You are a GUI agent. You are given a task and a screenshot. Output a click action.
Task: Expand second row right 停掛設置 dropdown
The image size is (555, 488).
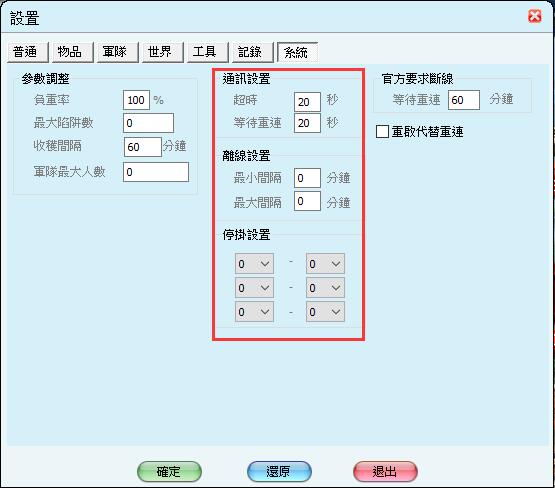[325, 288]
